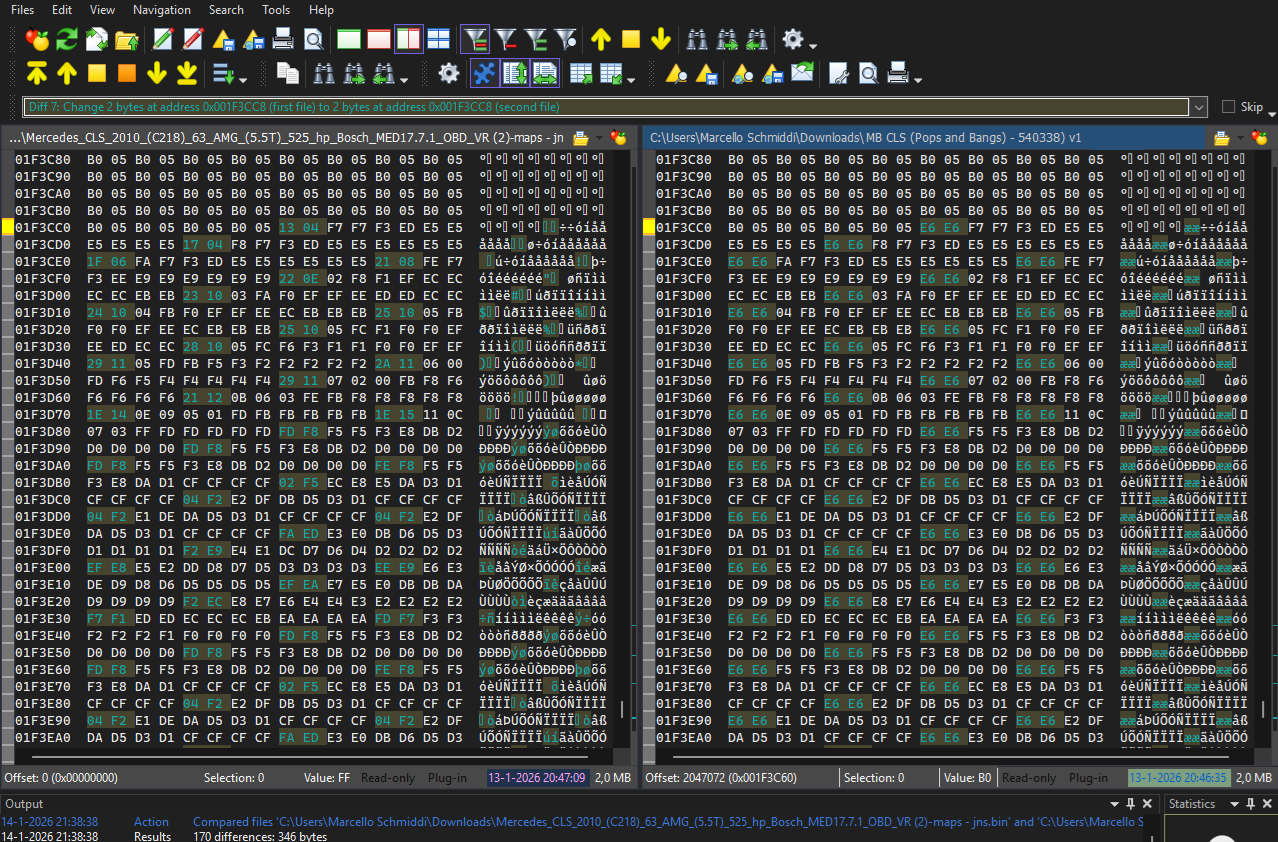Click the gear options icon in second toolbar row

pos(449,73)
